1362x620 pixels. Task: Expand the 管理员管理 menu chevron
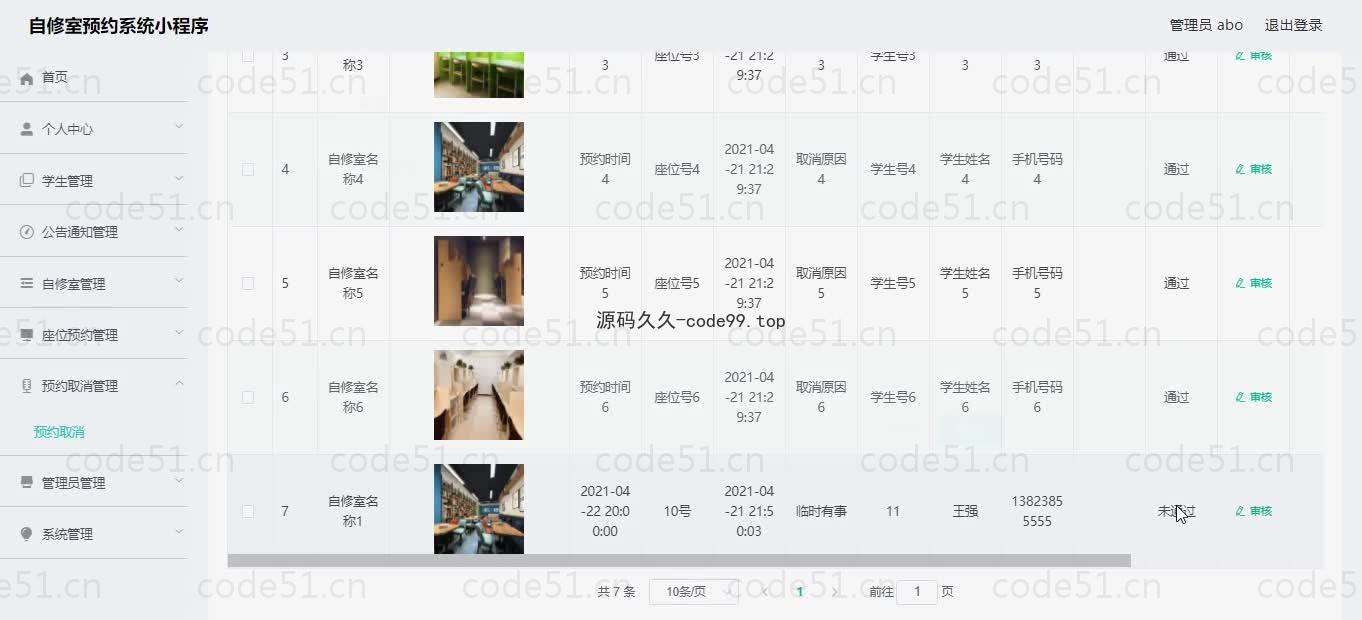[x=179, y=480]
